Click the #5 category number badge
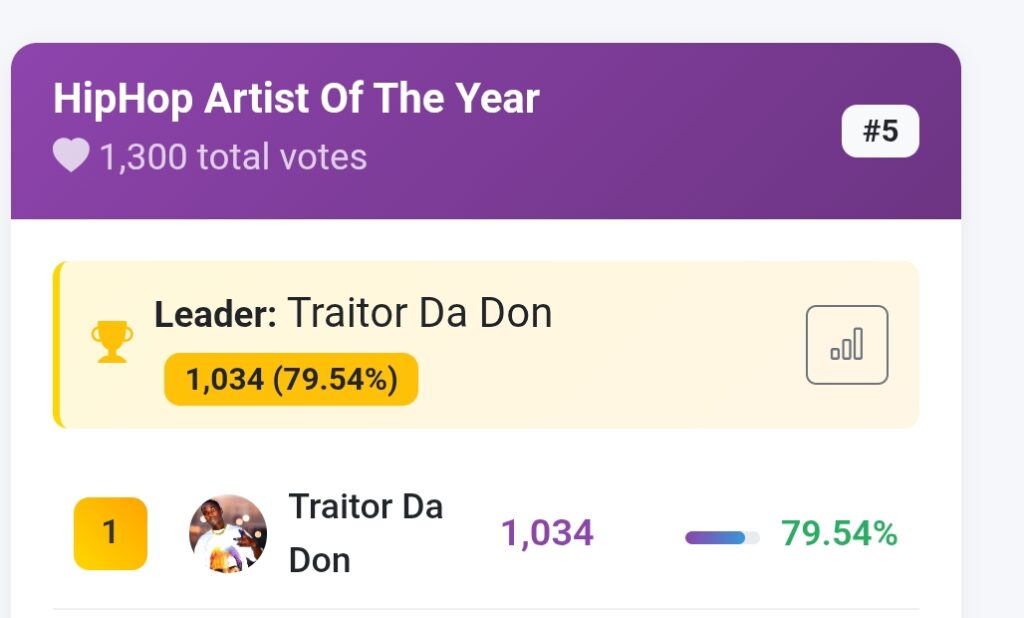This screenshot has height=618, width=1024. click(x=880, y=131)
